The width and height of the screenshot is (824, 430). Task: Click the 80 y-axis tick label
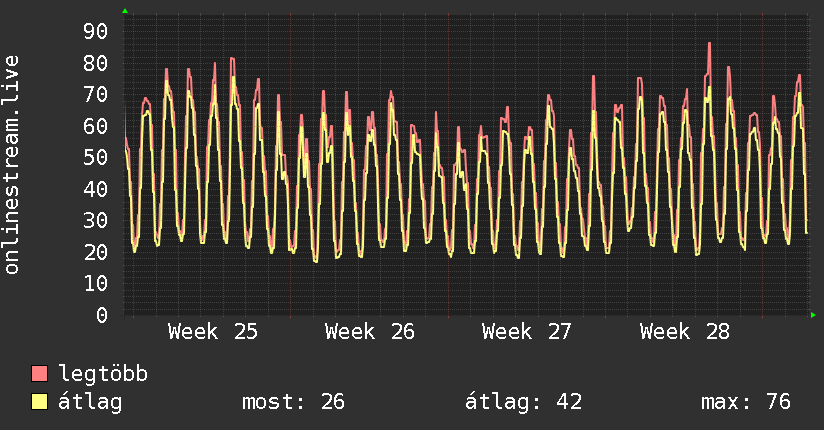(x=96, y=63)
